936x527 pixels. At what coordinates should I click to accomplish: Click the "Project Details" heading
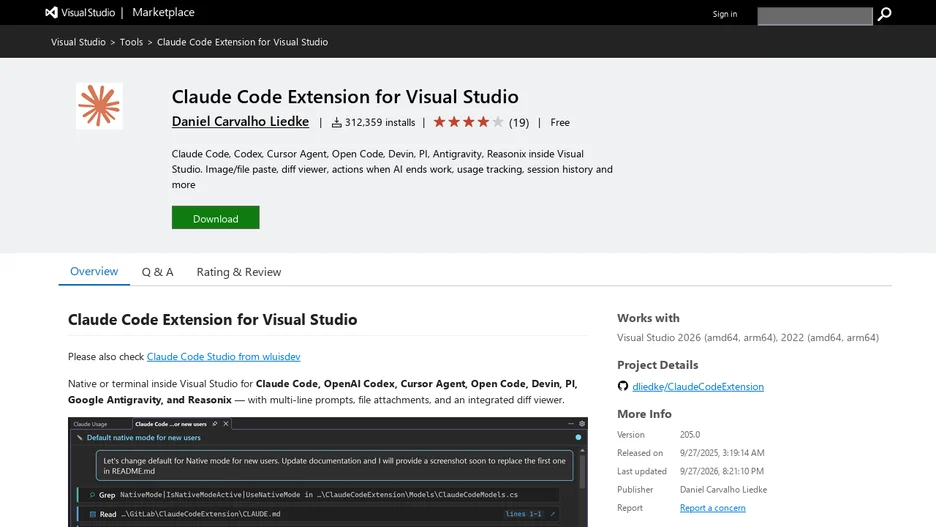[657, 365]
